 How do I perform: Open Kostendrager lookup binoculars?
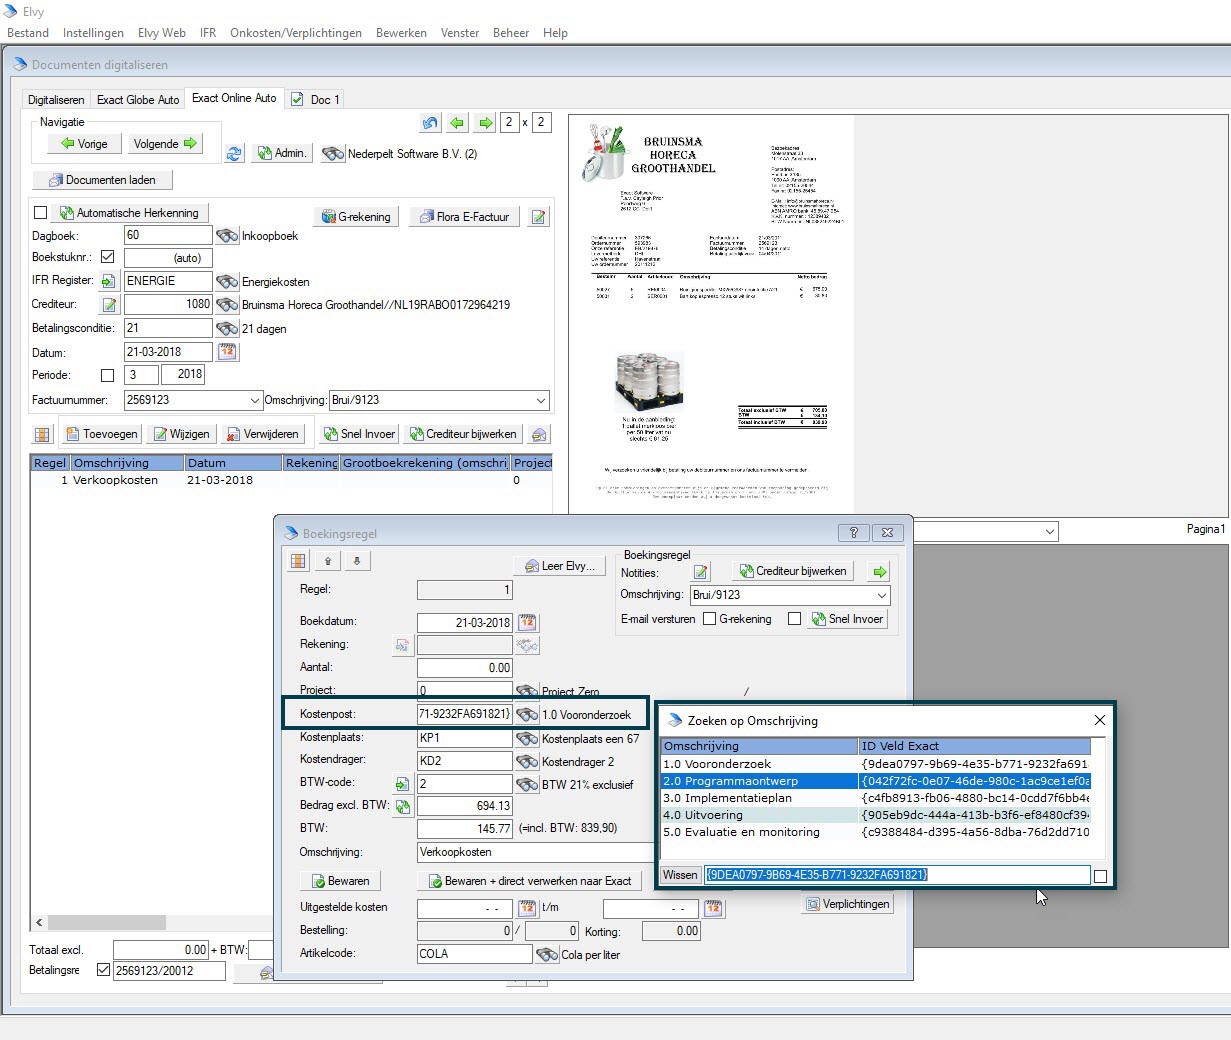click(527, 761)
